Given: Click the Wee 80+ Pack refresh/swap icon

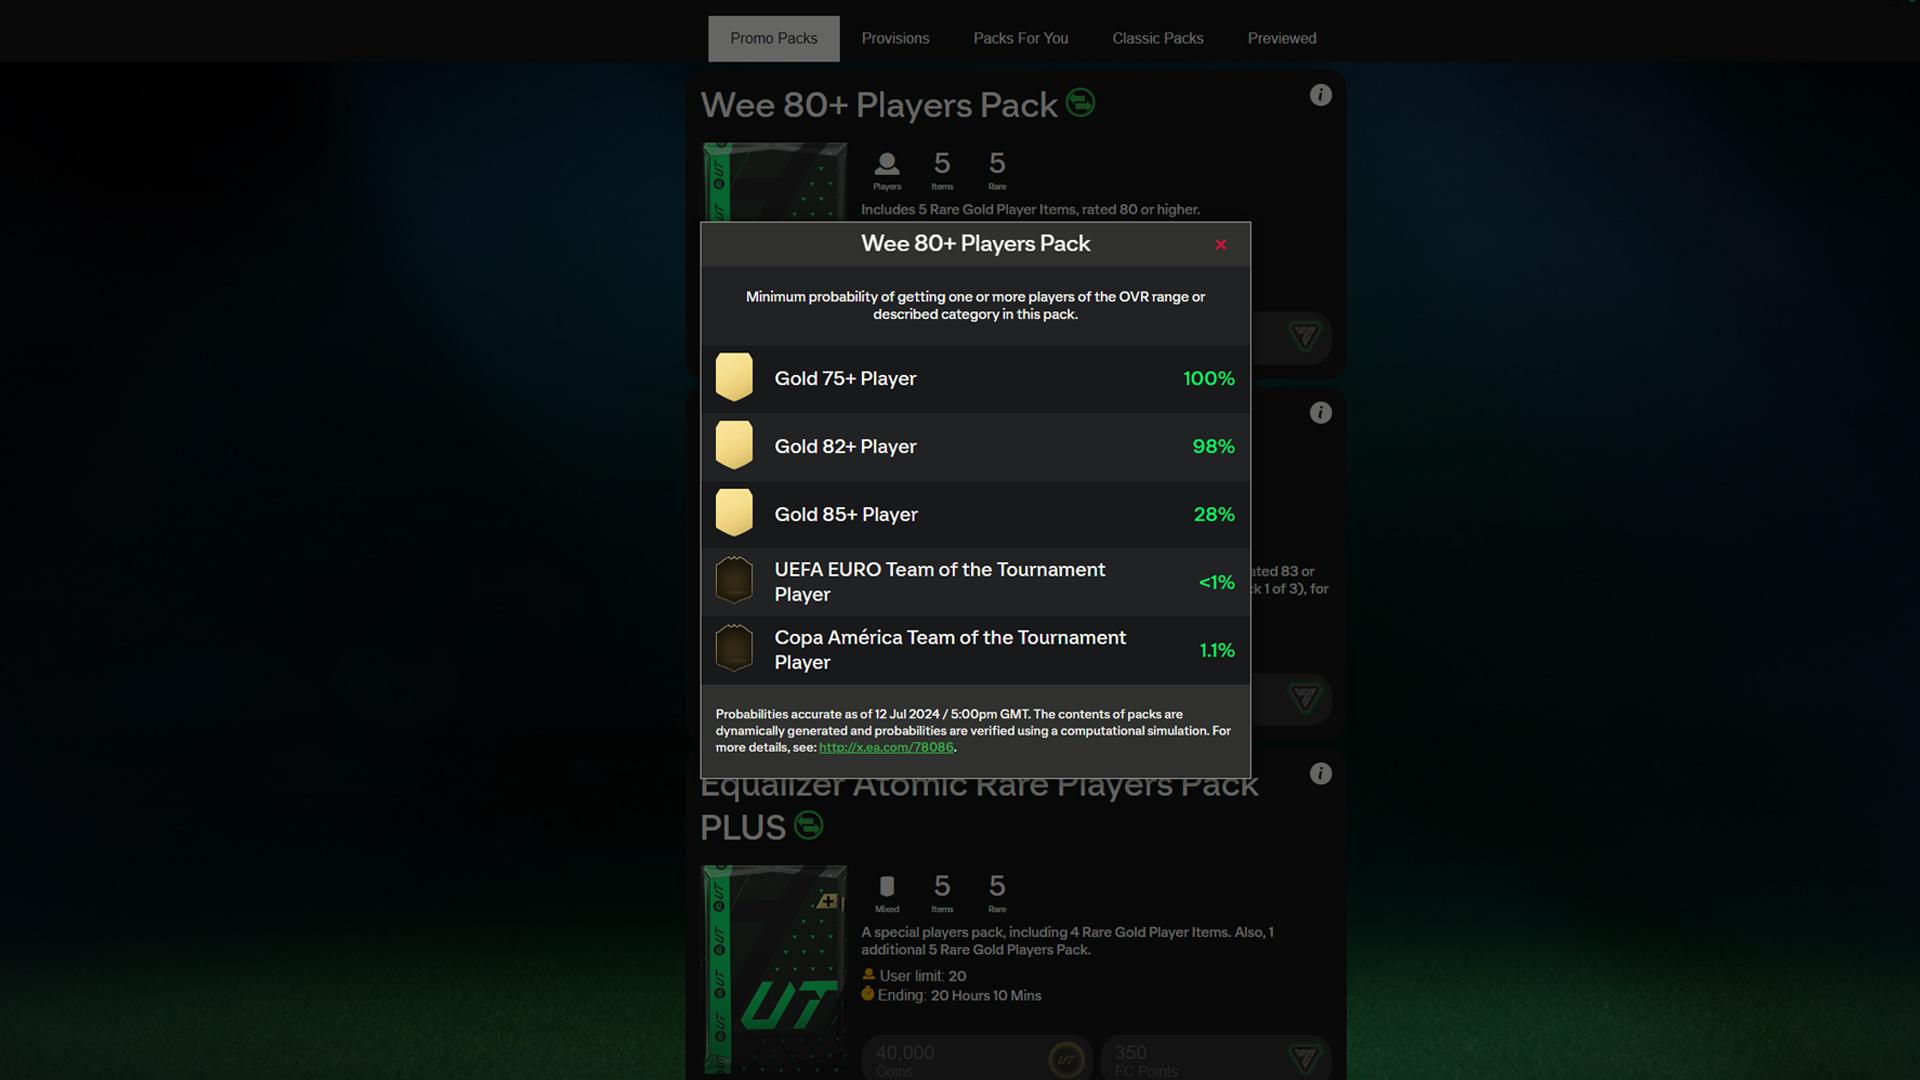Looking at the screenshot, I should (1080, 103).
